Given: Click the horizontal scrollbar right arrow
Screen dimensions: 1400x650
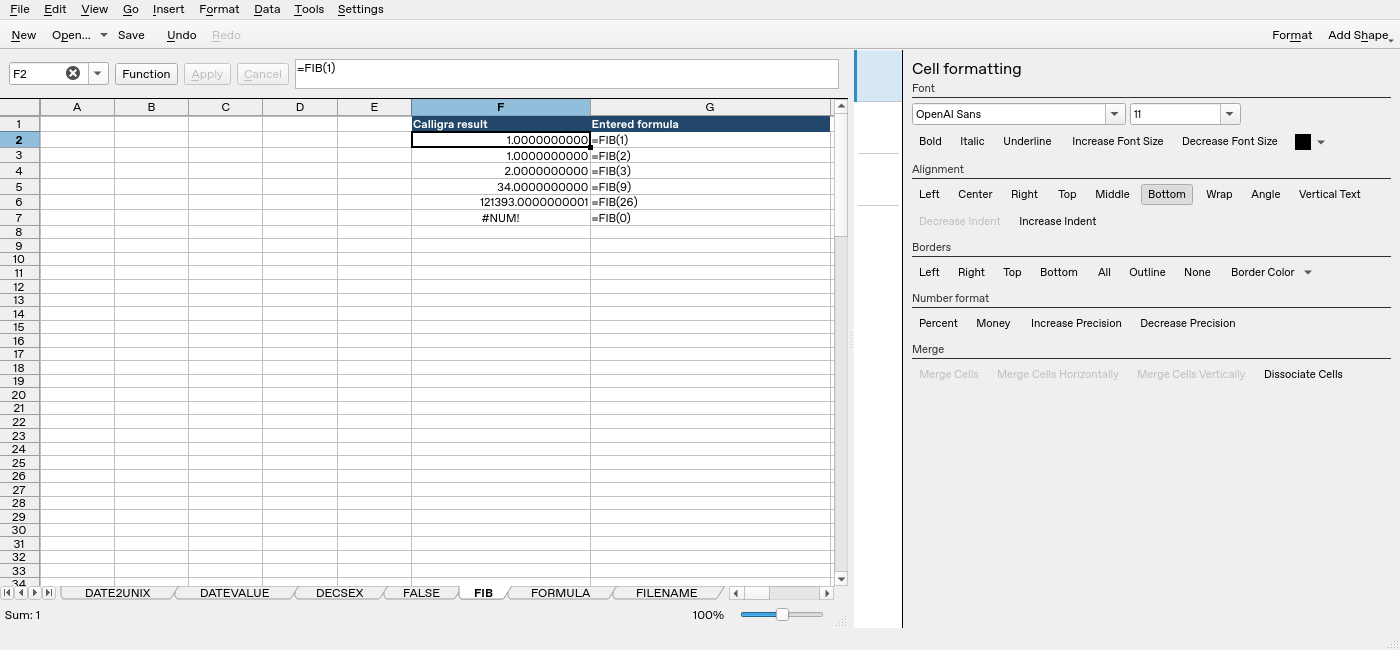Looking at the screenshot, I should coord(826,593).
